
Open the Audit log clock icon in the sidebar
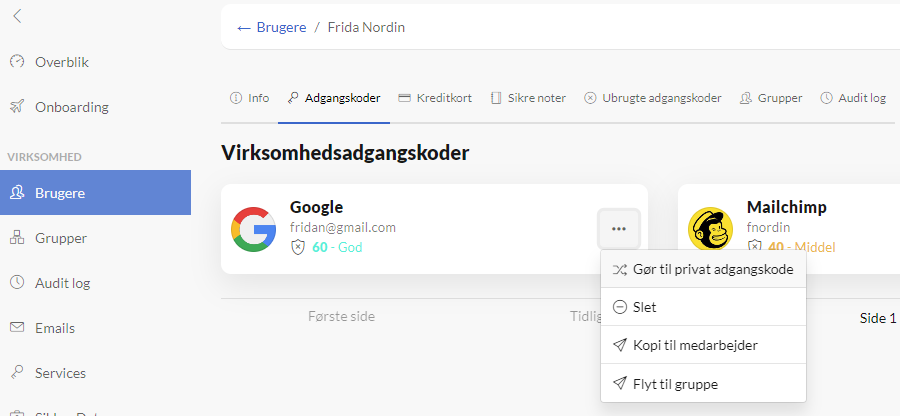coord(17,282)
